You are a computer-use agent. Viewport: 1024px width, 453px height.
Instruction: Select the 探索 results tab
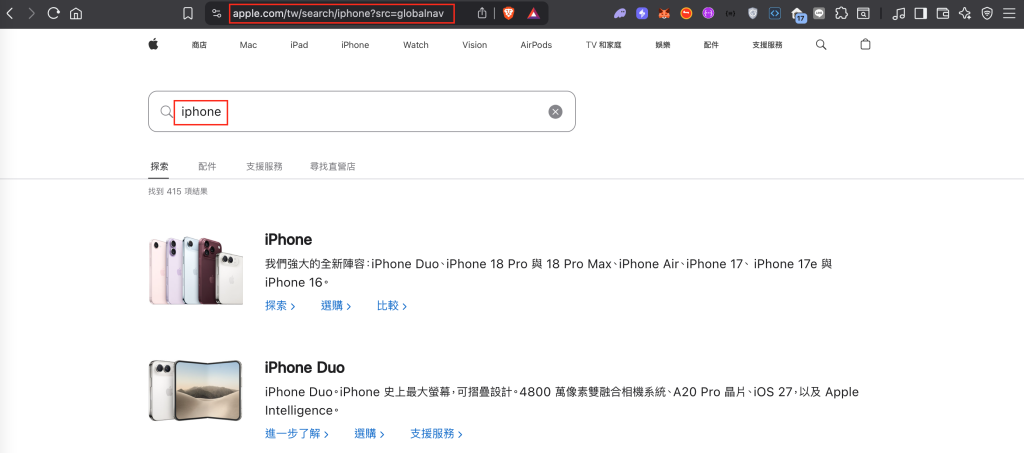[x=159, y=166]
